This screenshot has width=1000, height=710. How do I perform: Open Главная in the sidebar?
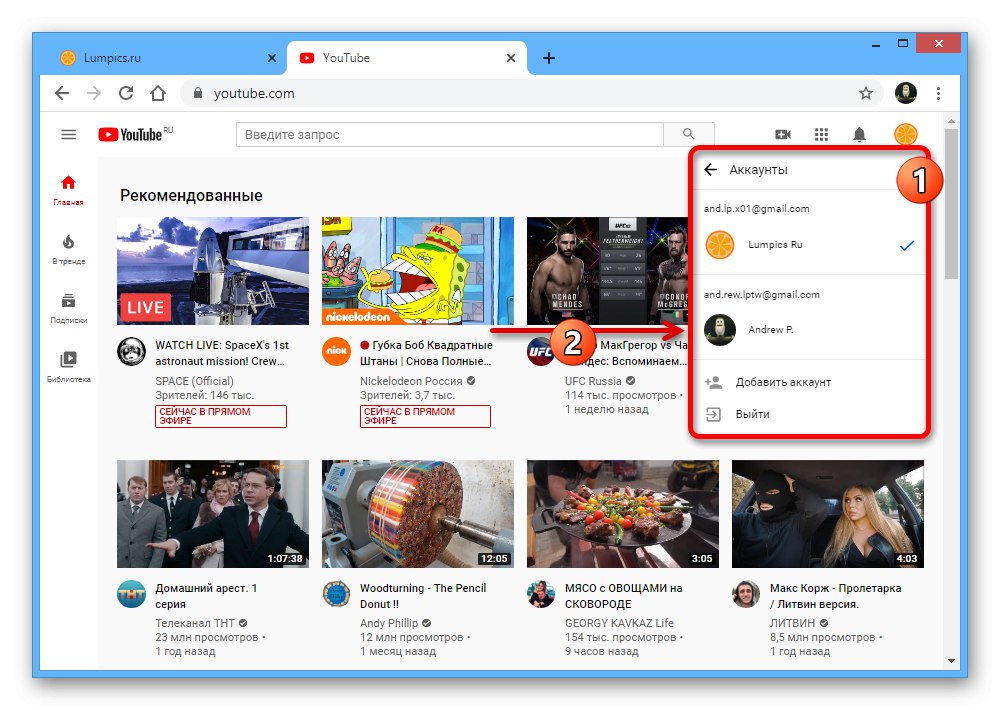(x=68, y=191)
